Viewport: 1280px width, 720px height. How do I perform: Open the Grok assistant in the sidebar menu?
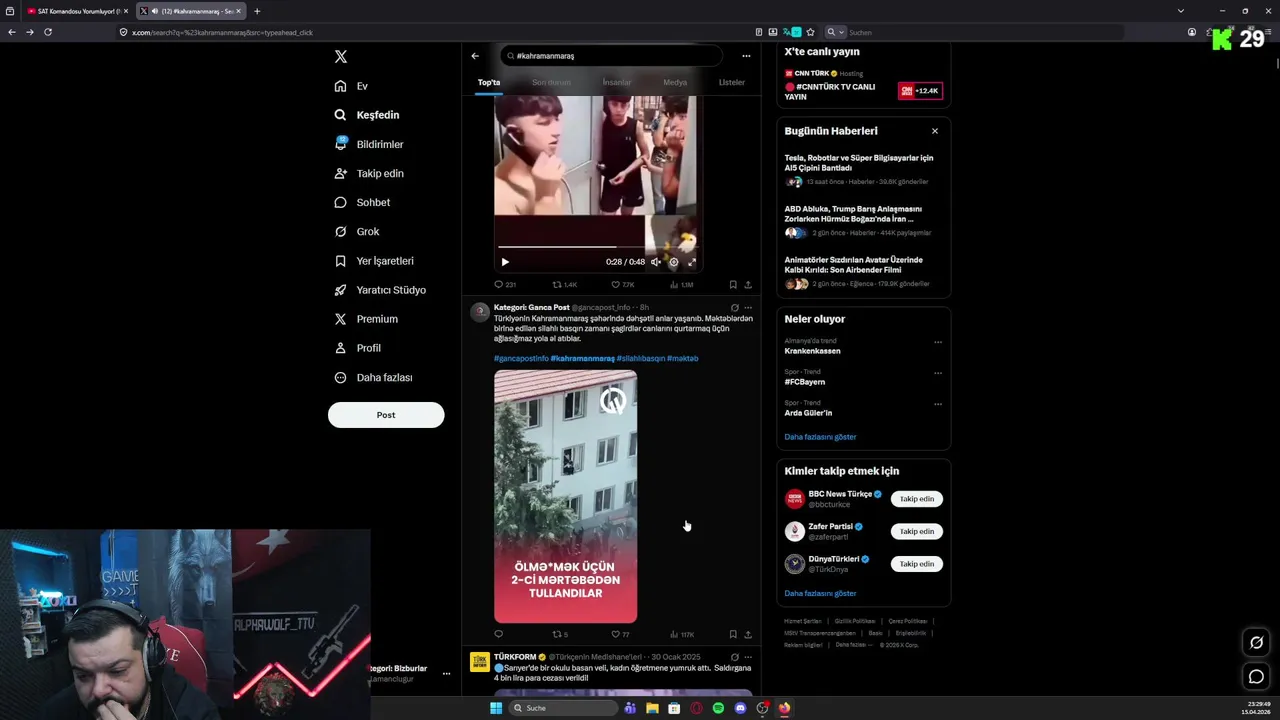357,231
